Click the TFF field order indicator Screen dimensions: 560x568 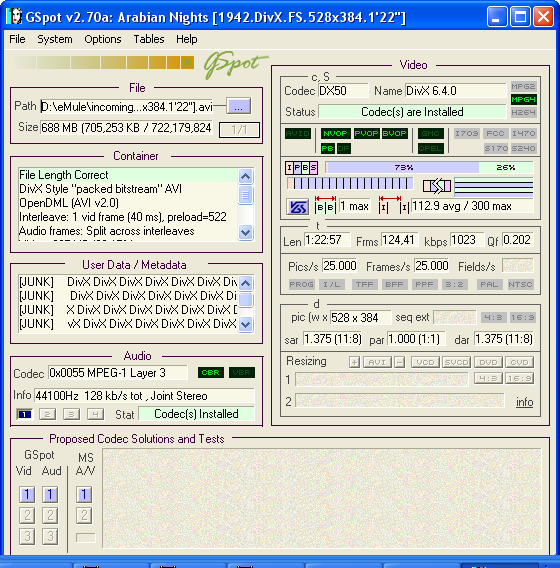364,284
